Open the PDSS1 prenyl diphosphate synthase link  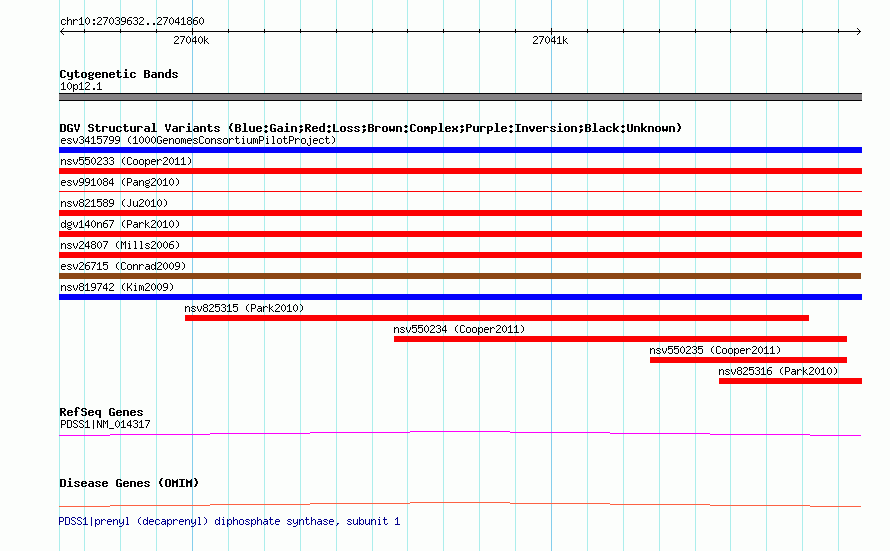coord(229,521)
